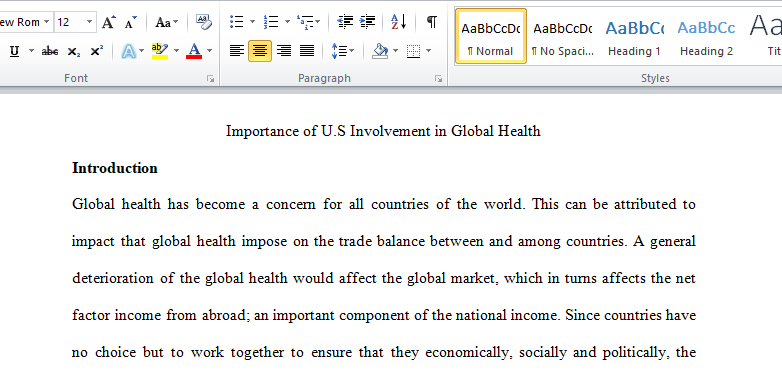This screenshot has width=782, height=371.
Task: Justify the paragraph text
Action: tap(307, 51)
